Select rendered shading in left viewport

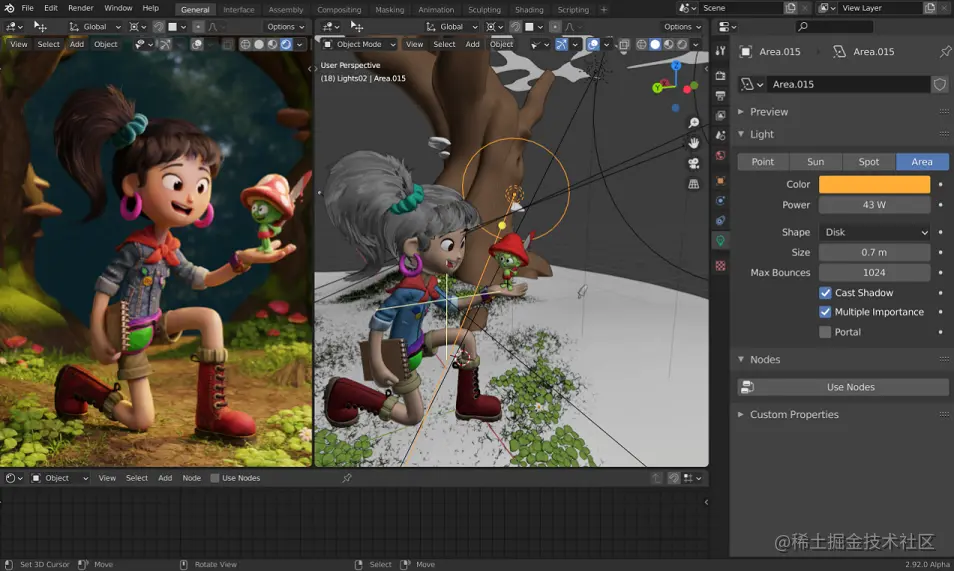click(x=285, y=44)
